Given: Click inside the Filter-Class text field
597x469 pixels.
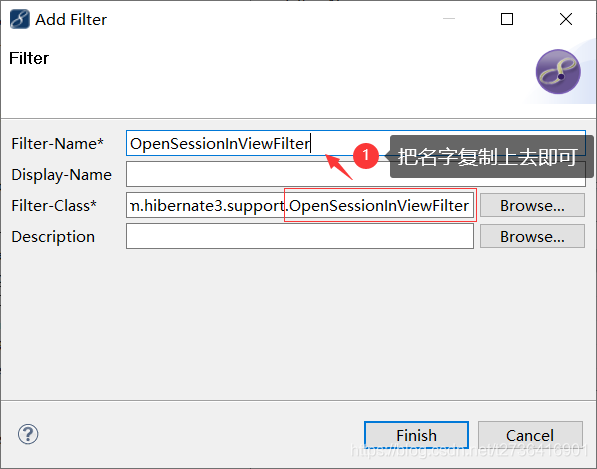Looking at the screenshot, I should point(300,205).
